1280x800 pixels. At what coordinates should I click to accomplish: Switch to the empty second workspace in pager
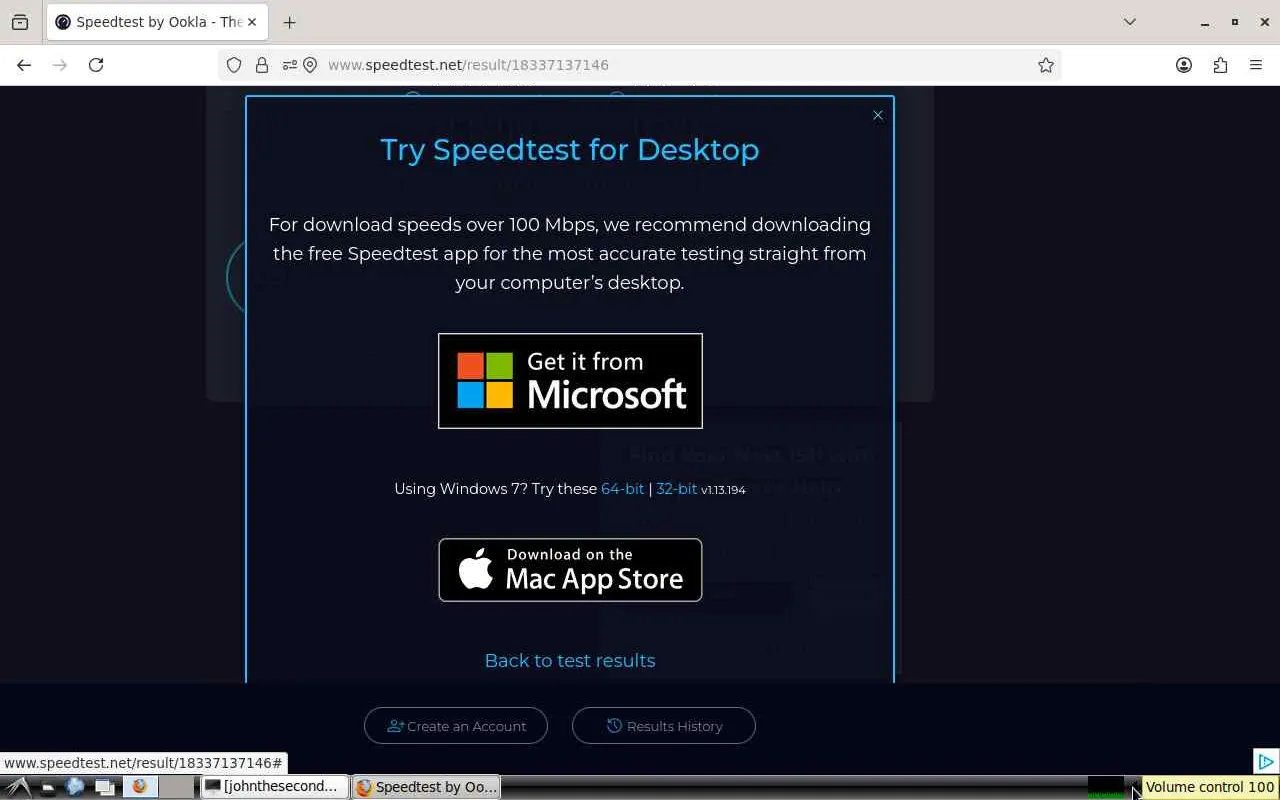pos(177,787)
